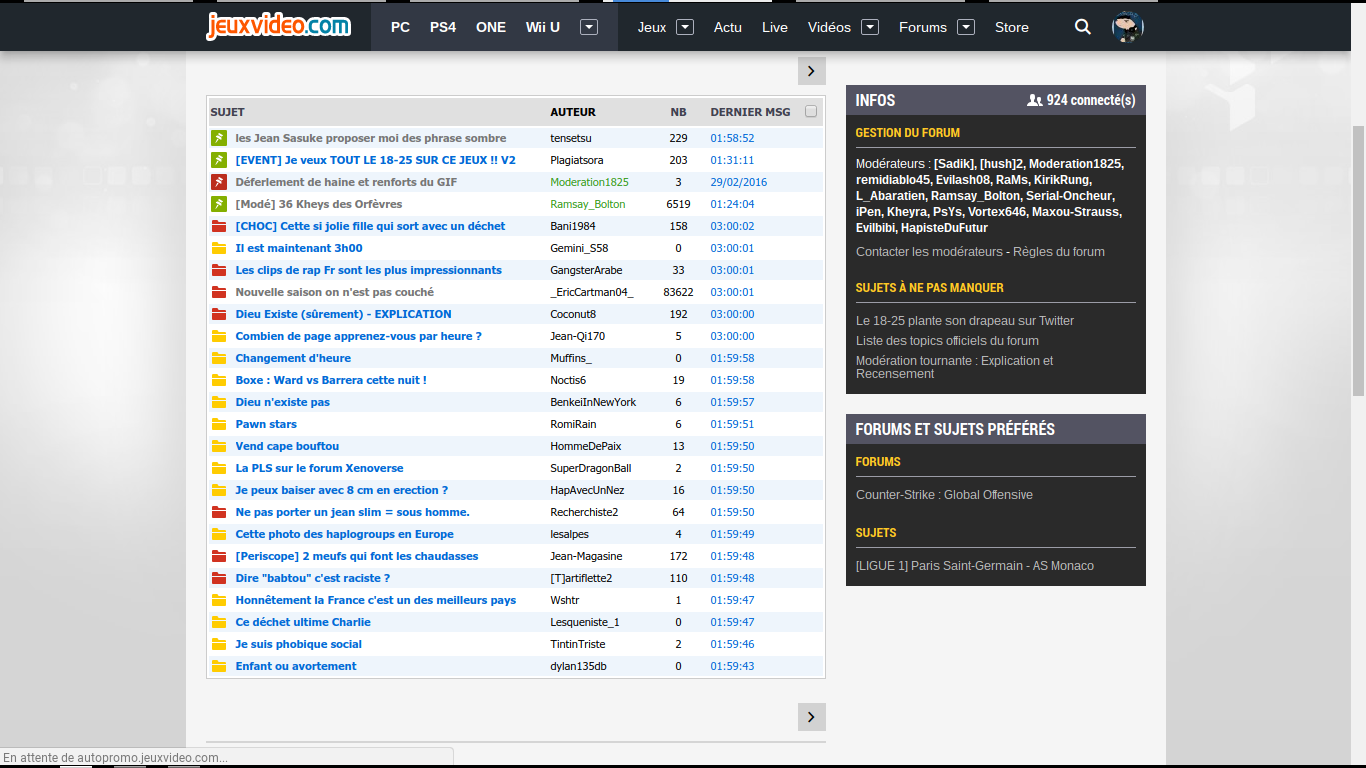1366x768 pixels.
Task: Open the PS4 platform menu
Action: point(443,27)
